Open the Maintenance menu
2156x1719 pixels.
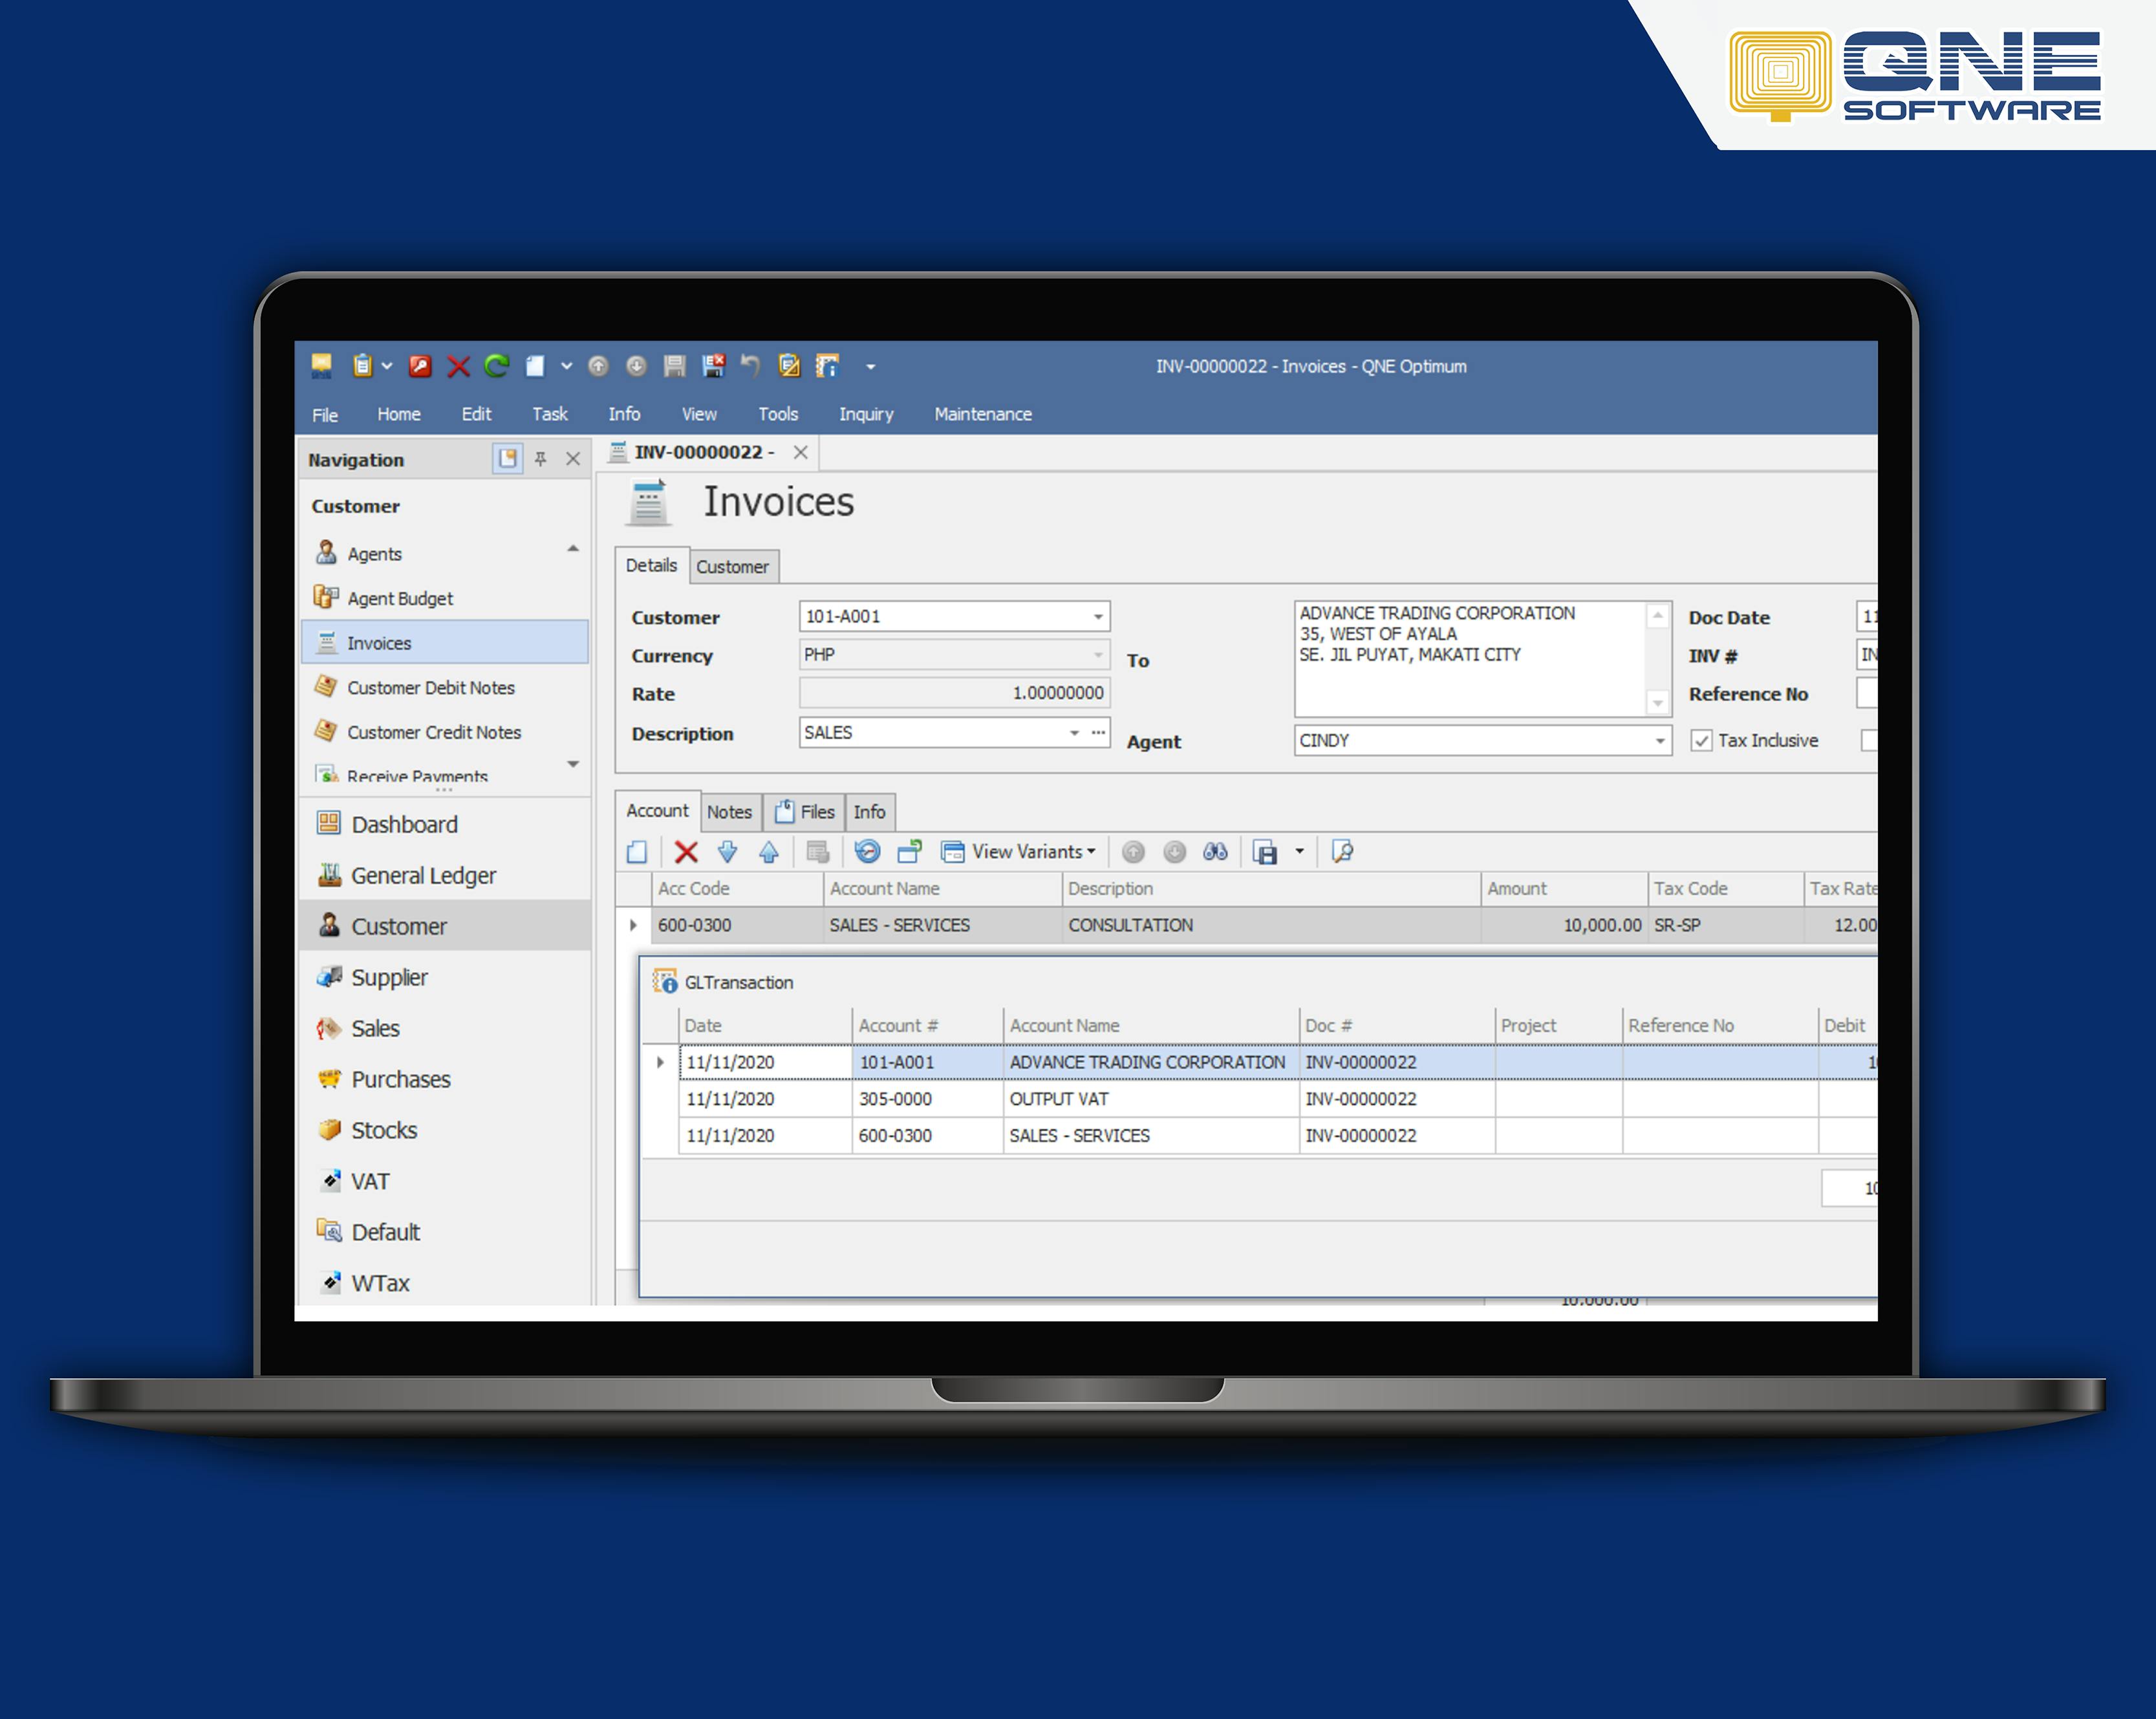point(982,414)
